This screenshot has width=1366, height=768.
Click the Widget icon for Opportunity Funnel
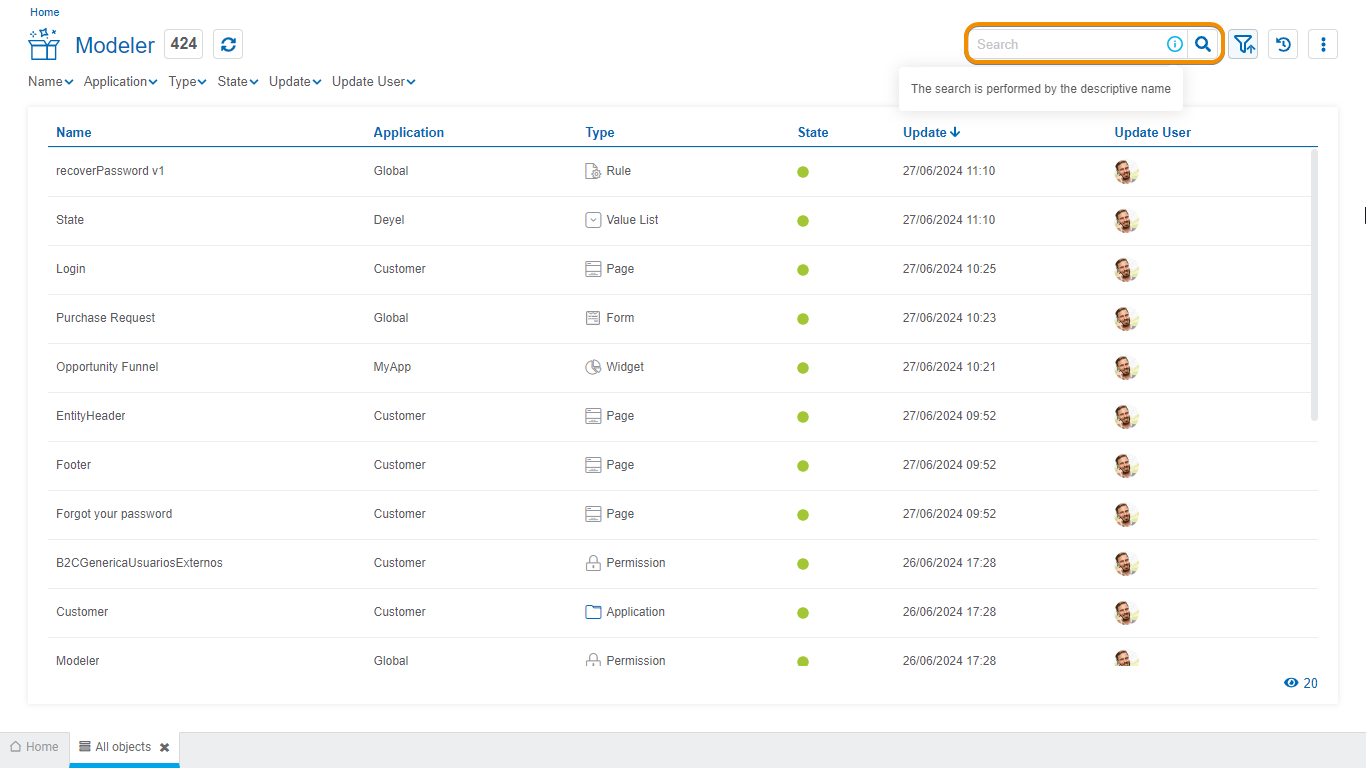[x=593, y=367]
